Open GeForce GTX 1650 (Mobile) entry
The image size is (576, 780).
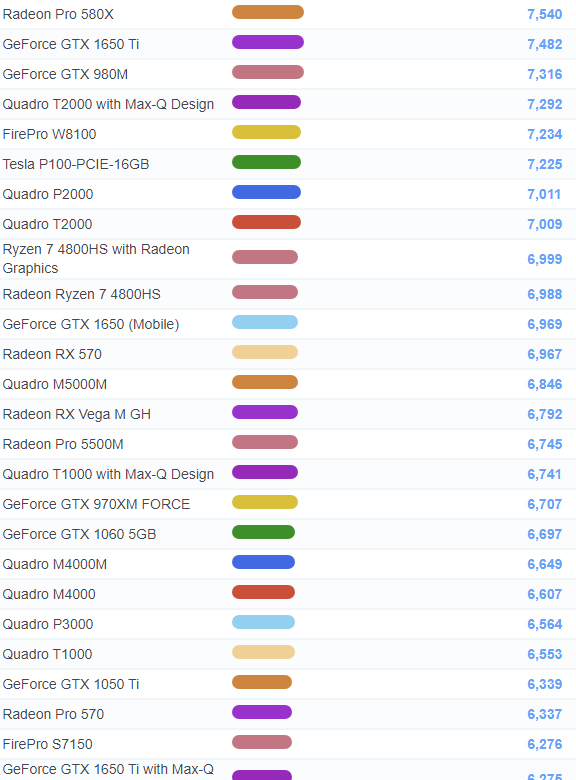pyautogui.click(x=91, y=324)
